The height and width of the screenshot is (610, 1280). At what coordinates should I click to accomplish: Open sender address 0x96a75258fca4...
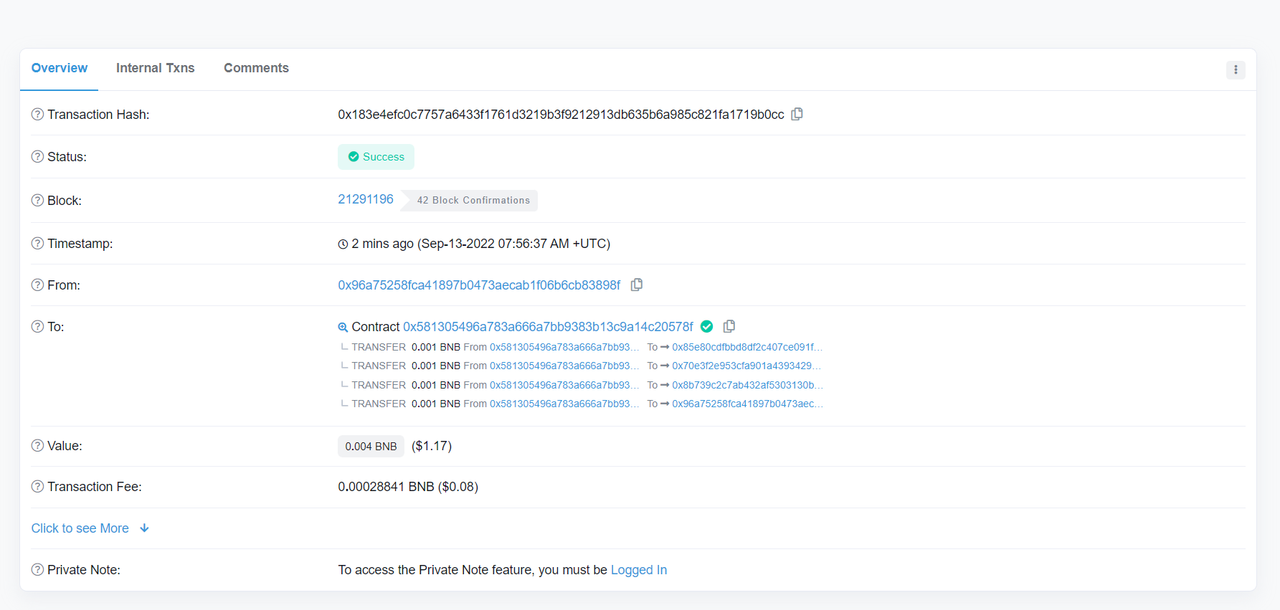tap(479, 285)
